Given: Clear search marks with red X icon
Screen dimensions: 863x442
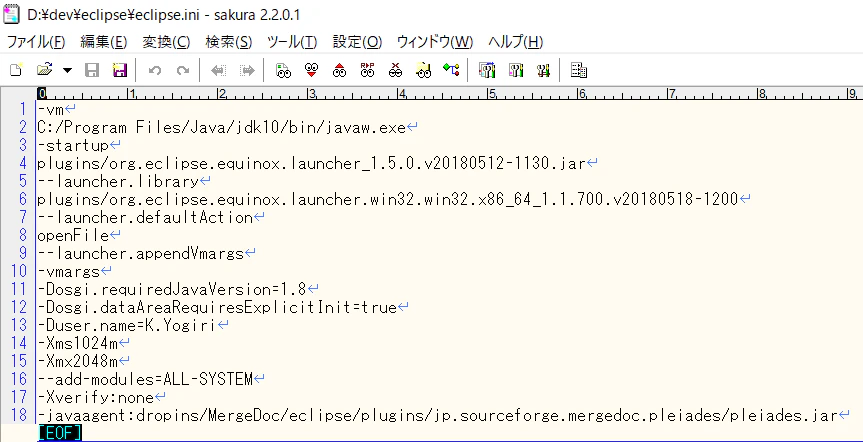Looking at the screenshot, I should [395, 70].
